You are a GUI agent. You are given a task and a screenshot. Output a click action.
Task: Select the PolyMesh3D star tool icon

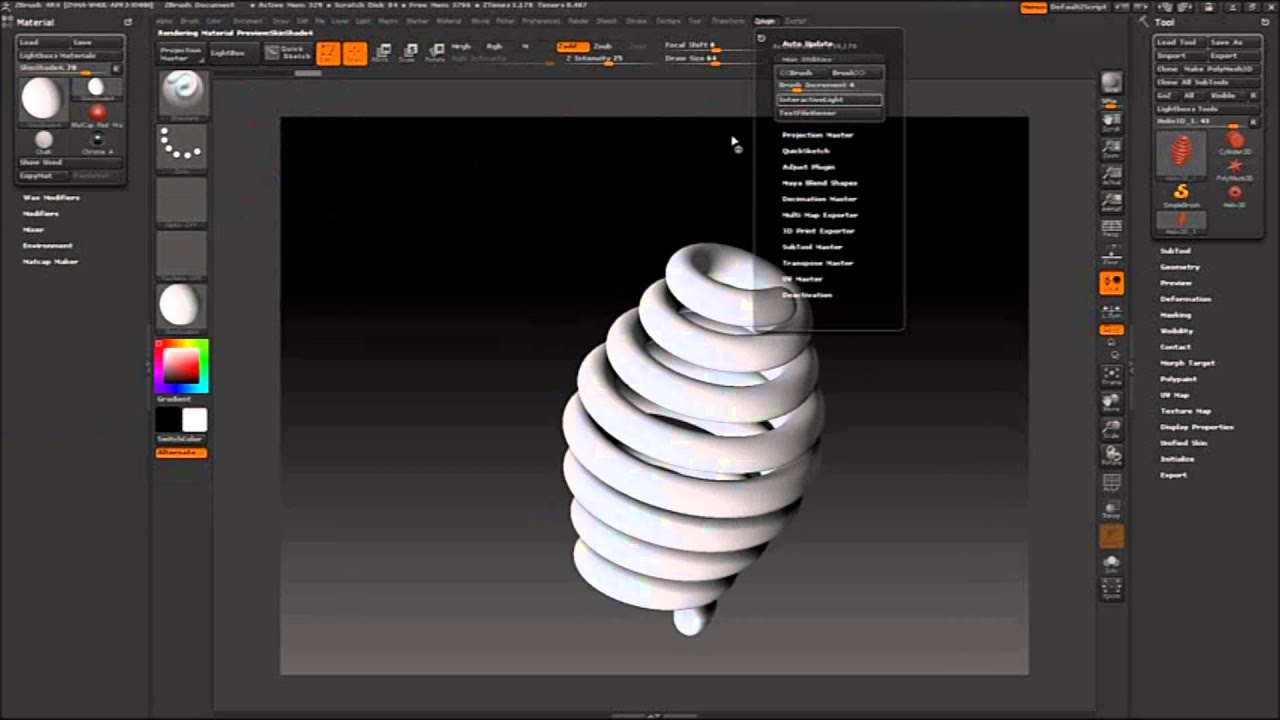coord(1235,168)
